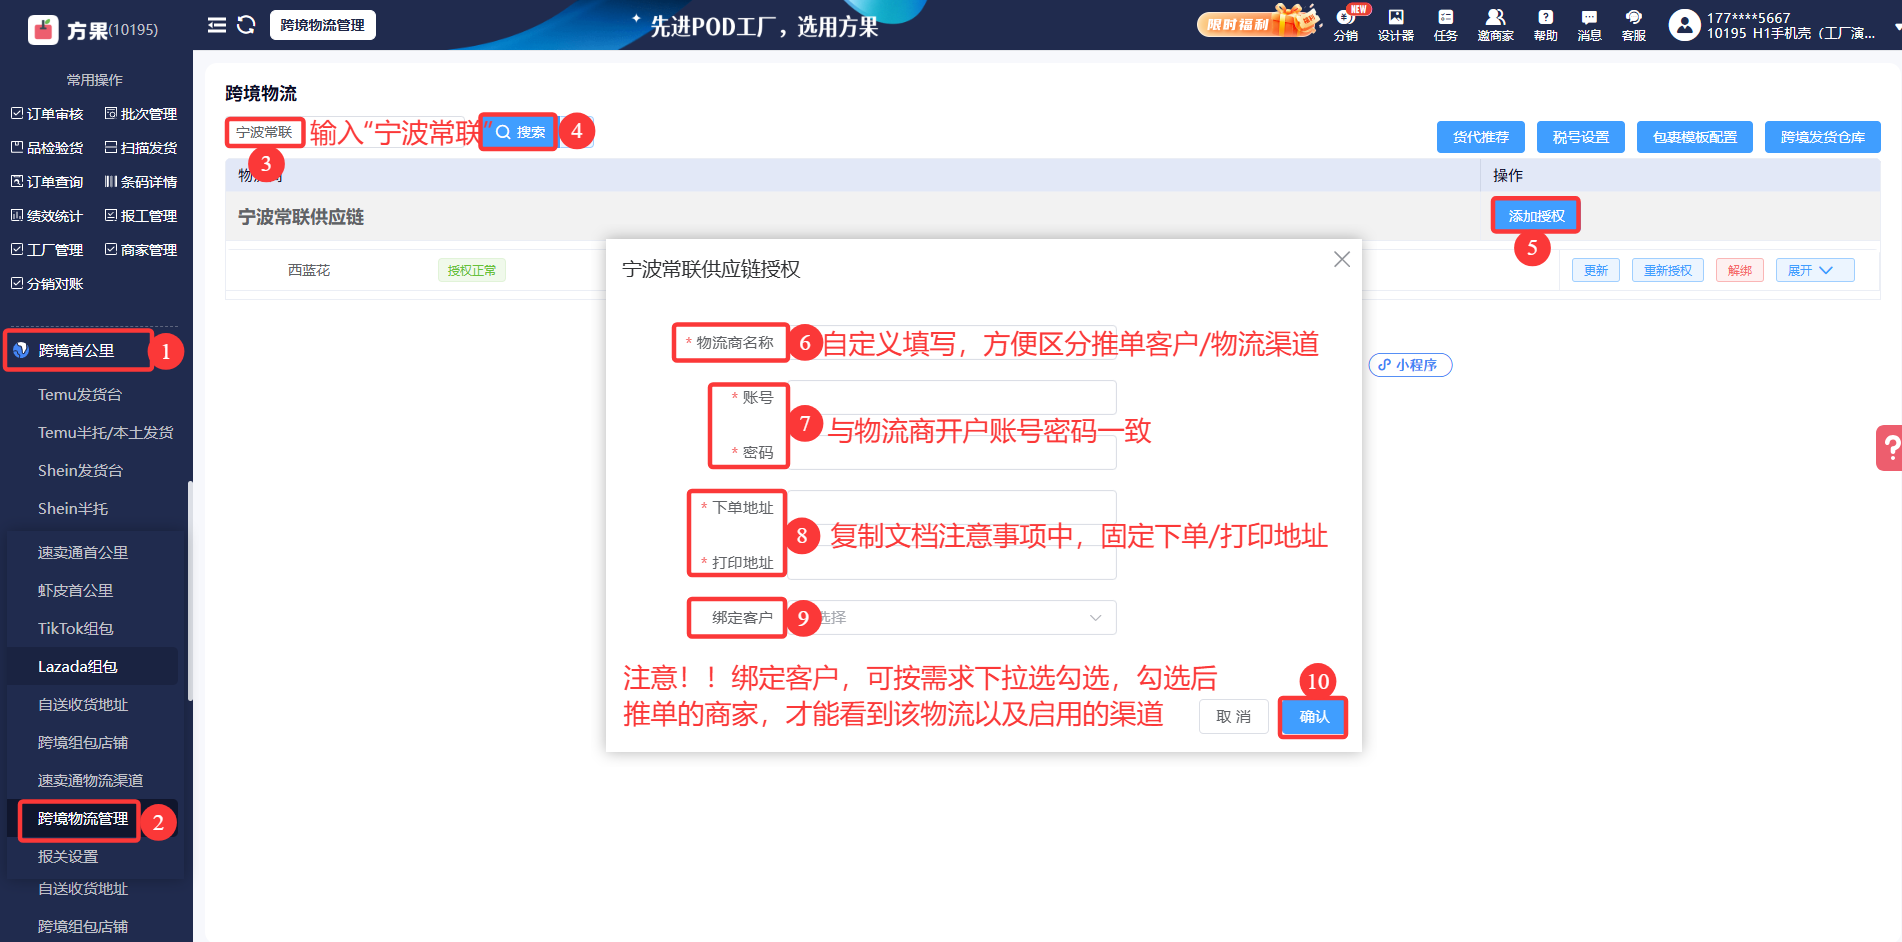1902x942 pixels.
Task: Open 分销对账 quick action
Action: pos(47,284)
